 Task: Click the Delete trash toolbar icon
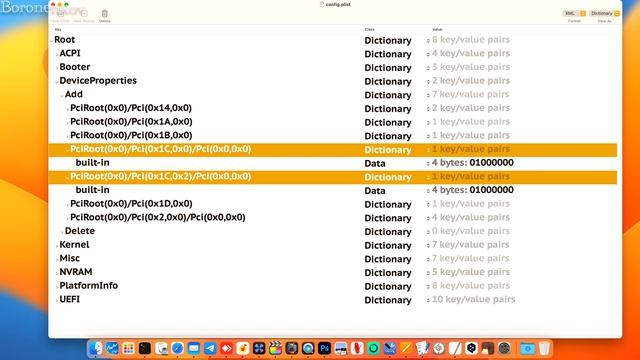[x=104, y=13]
